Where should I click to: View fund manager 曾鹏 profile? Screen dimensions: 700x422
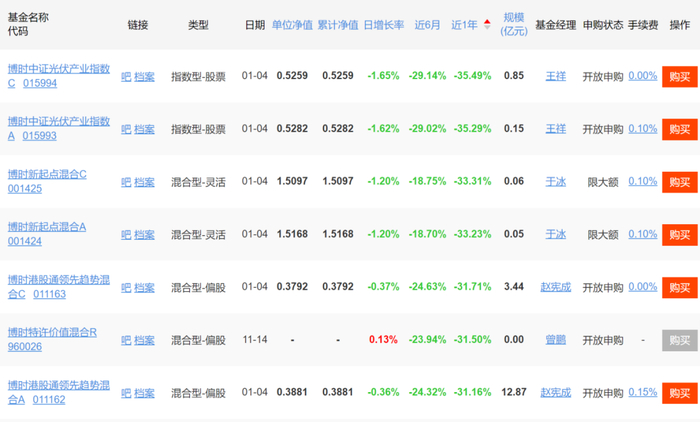point(555,340)
